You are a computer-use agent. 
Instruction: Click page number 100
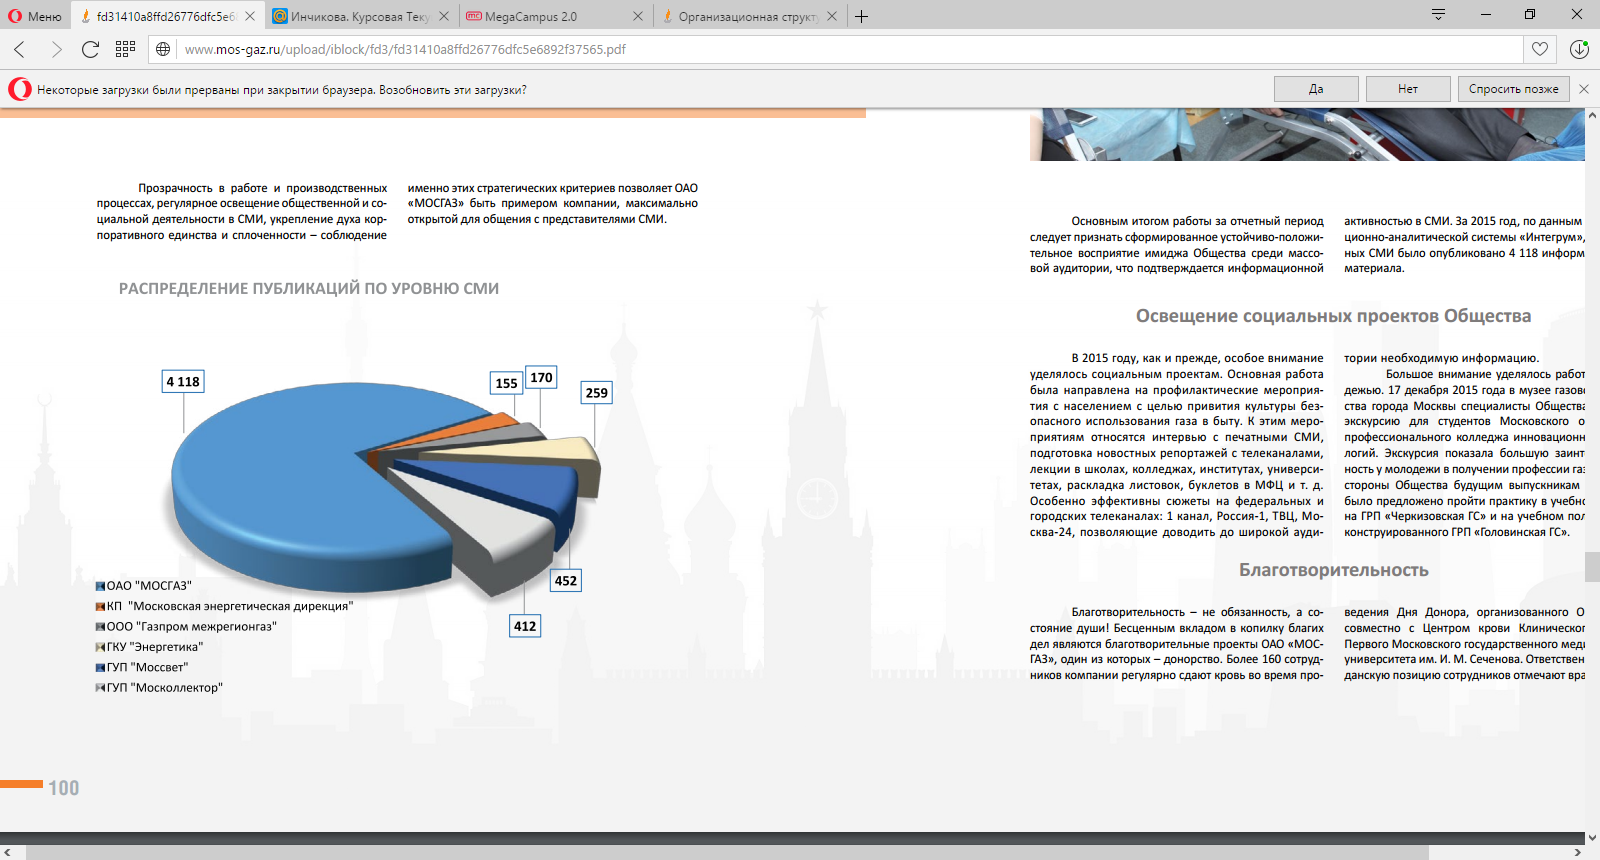click(64, 788)
